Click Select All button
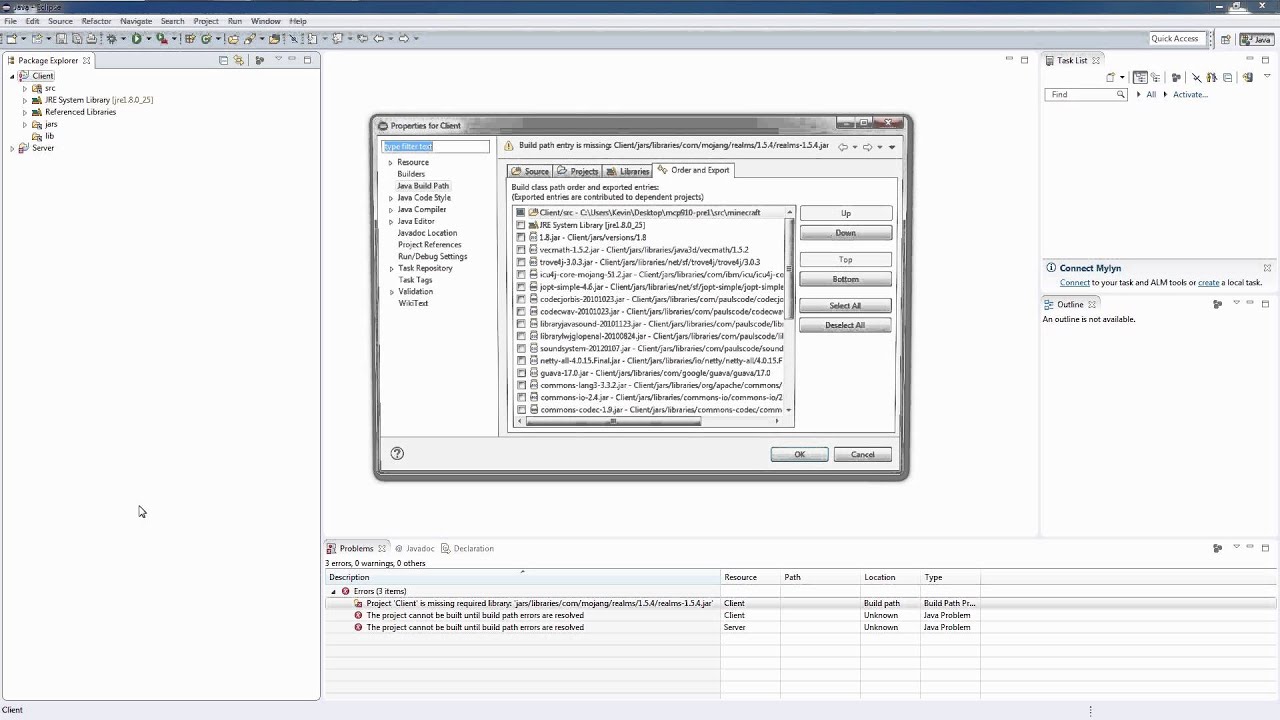The height and width of the screenshot is (720, 1280). point(845,305)
